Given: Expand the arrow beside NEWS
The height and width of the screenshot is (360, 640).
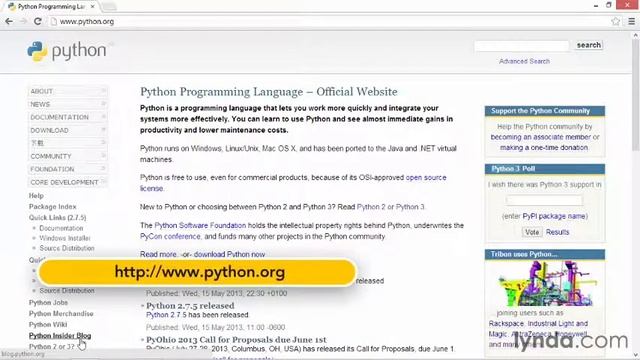Looking at the screenshot, I should [x=103, y=104].
